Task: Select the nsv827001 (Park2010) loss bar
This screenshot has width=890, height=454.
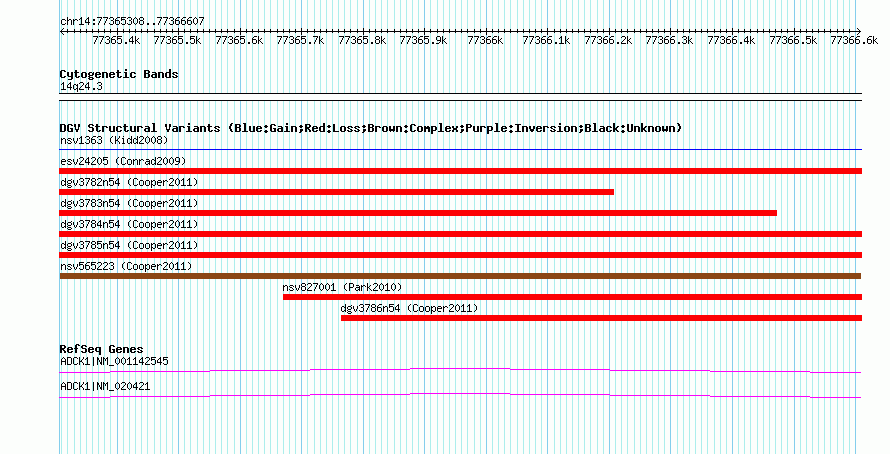Action: pos(572,297)
